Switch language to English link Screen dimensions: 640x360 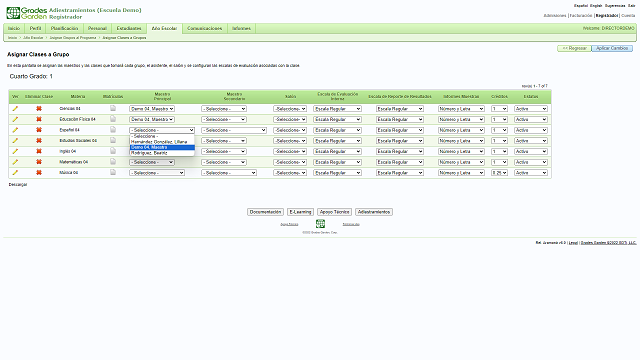596,6
